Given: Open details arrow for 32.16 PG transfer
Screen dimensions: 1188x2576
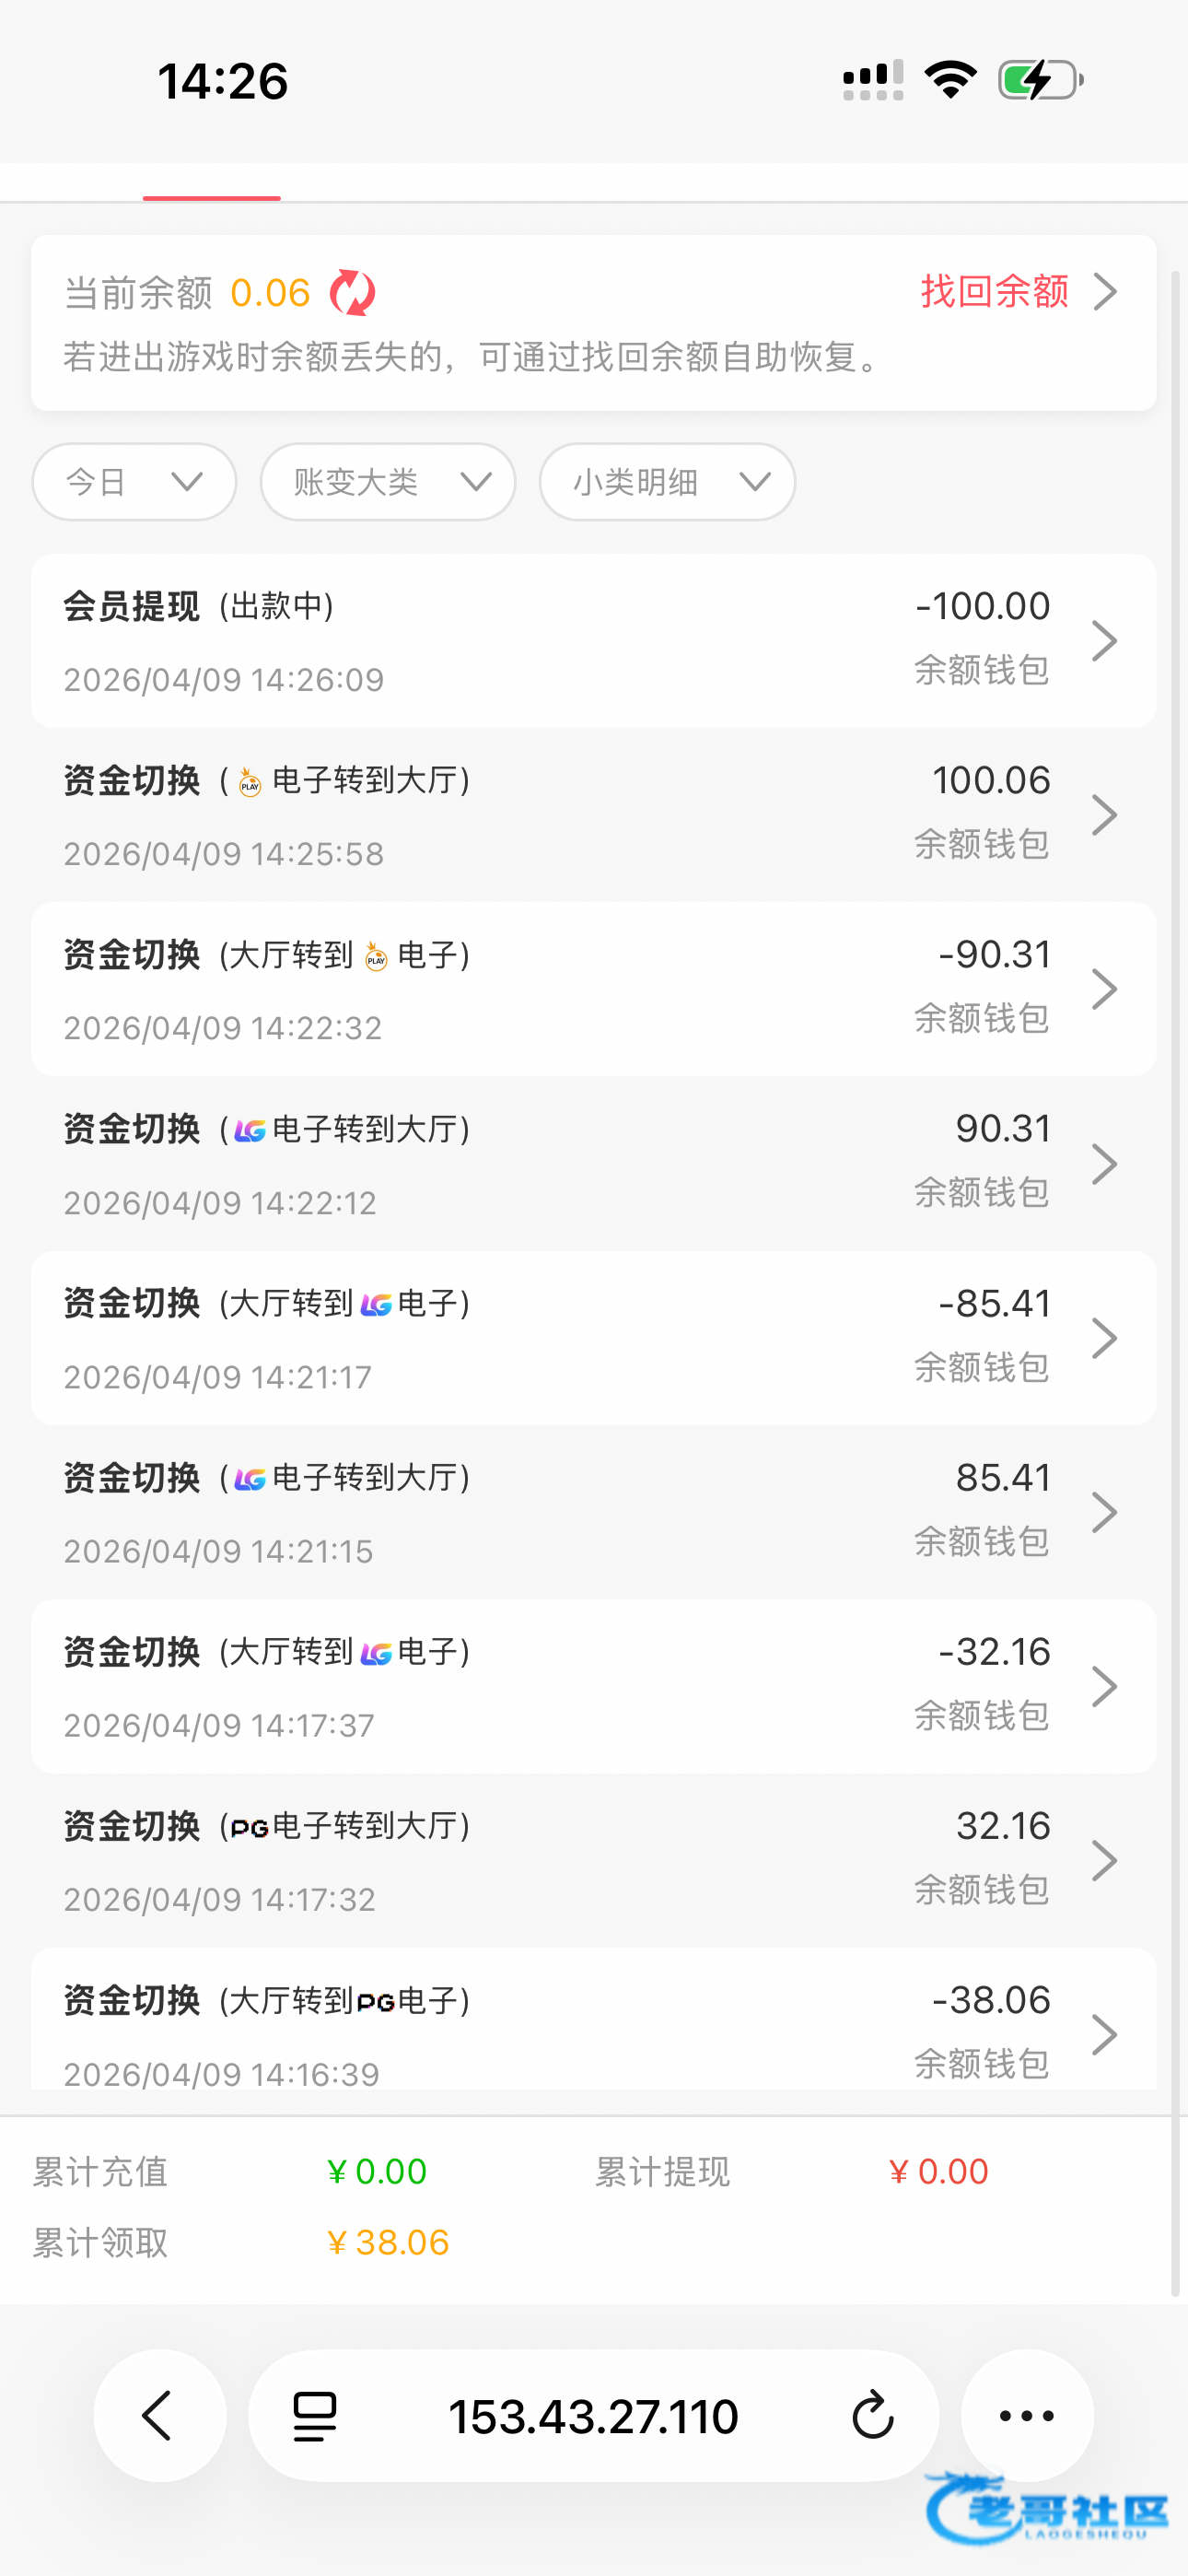Looking at the screenshot, I should 1104,1861.
